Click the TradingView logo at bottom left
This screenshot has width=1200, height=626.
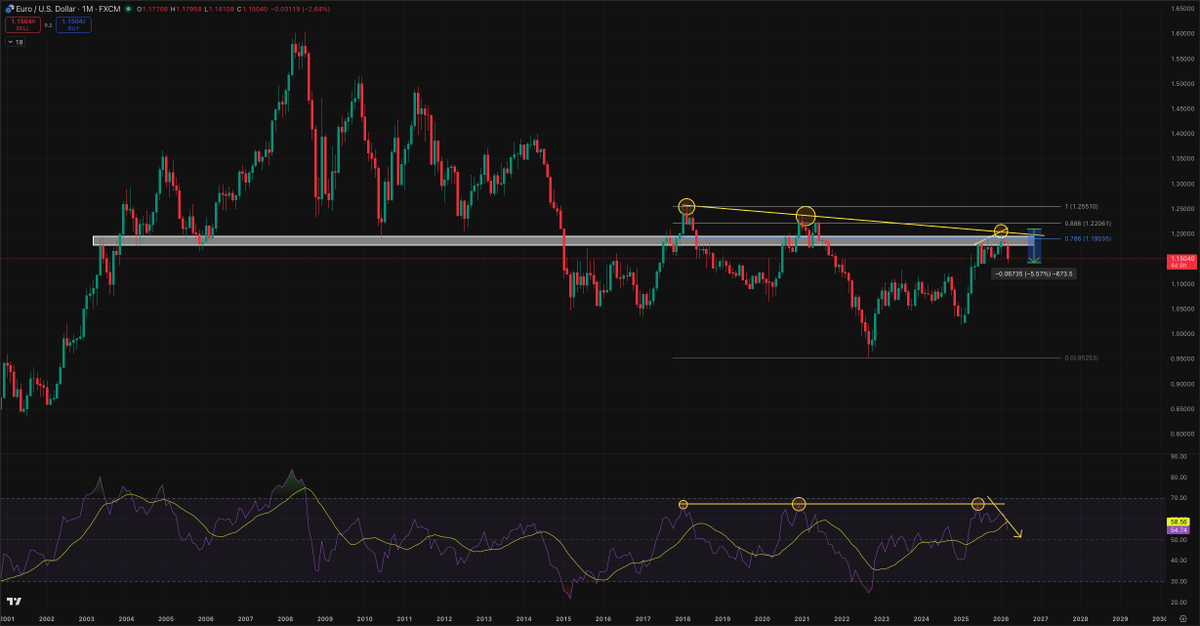point(14,601)
